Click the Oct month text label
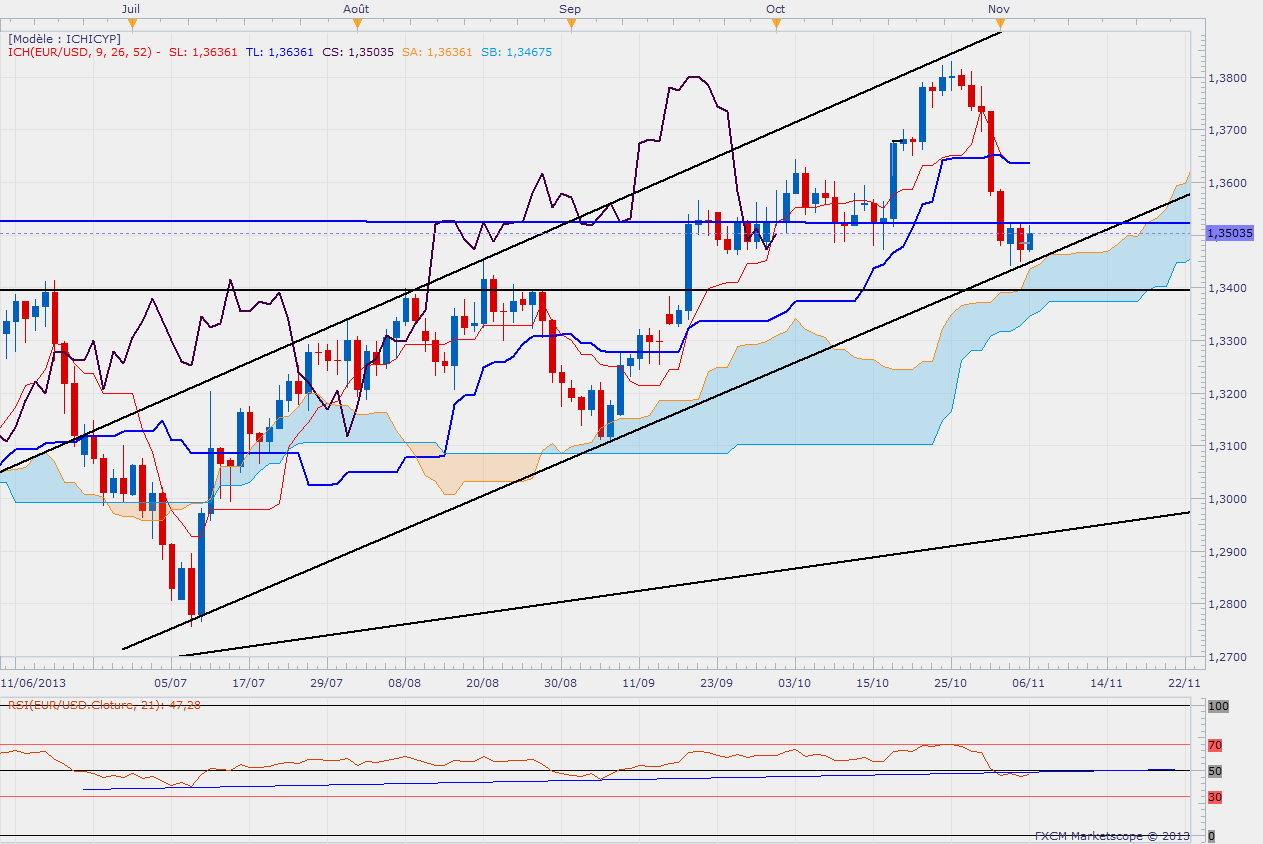 point(775,8)
